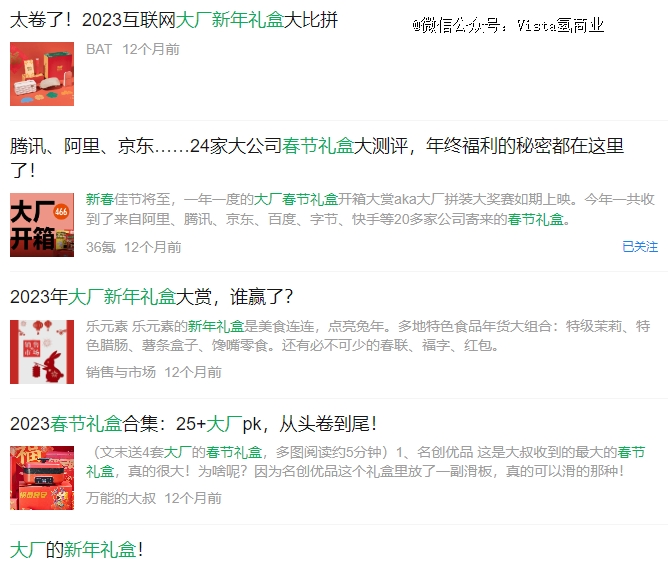Click the 大厂开箱 thumbnail image

coord(42,225)
